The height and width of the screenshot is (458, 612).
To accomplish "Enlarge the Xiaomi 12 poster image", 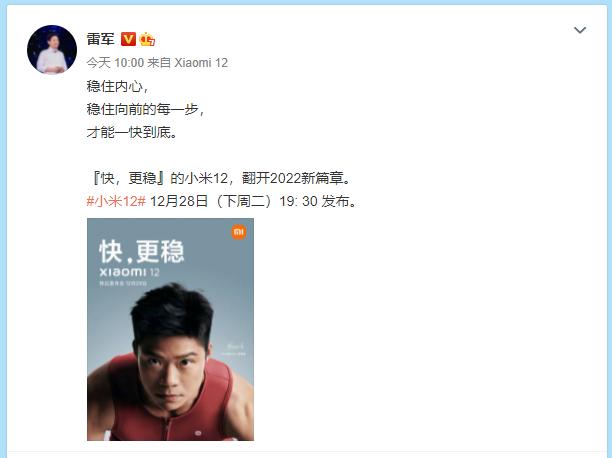I will 170,329.
